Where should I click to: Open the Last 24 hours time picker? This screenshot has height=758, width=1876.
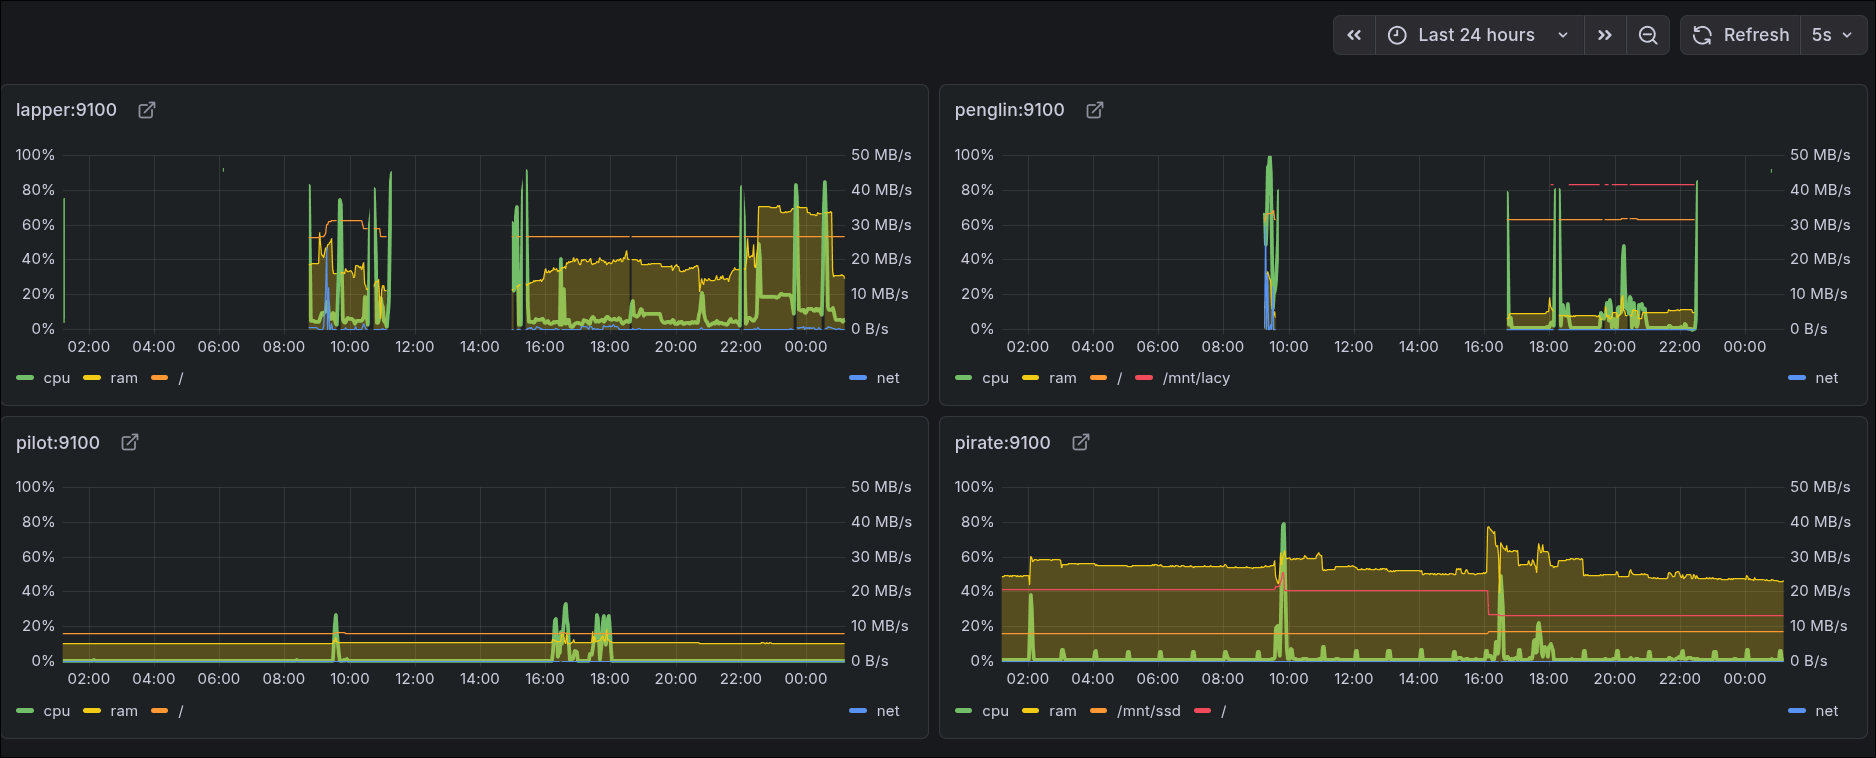(x=1478, y=35)
